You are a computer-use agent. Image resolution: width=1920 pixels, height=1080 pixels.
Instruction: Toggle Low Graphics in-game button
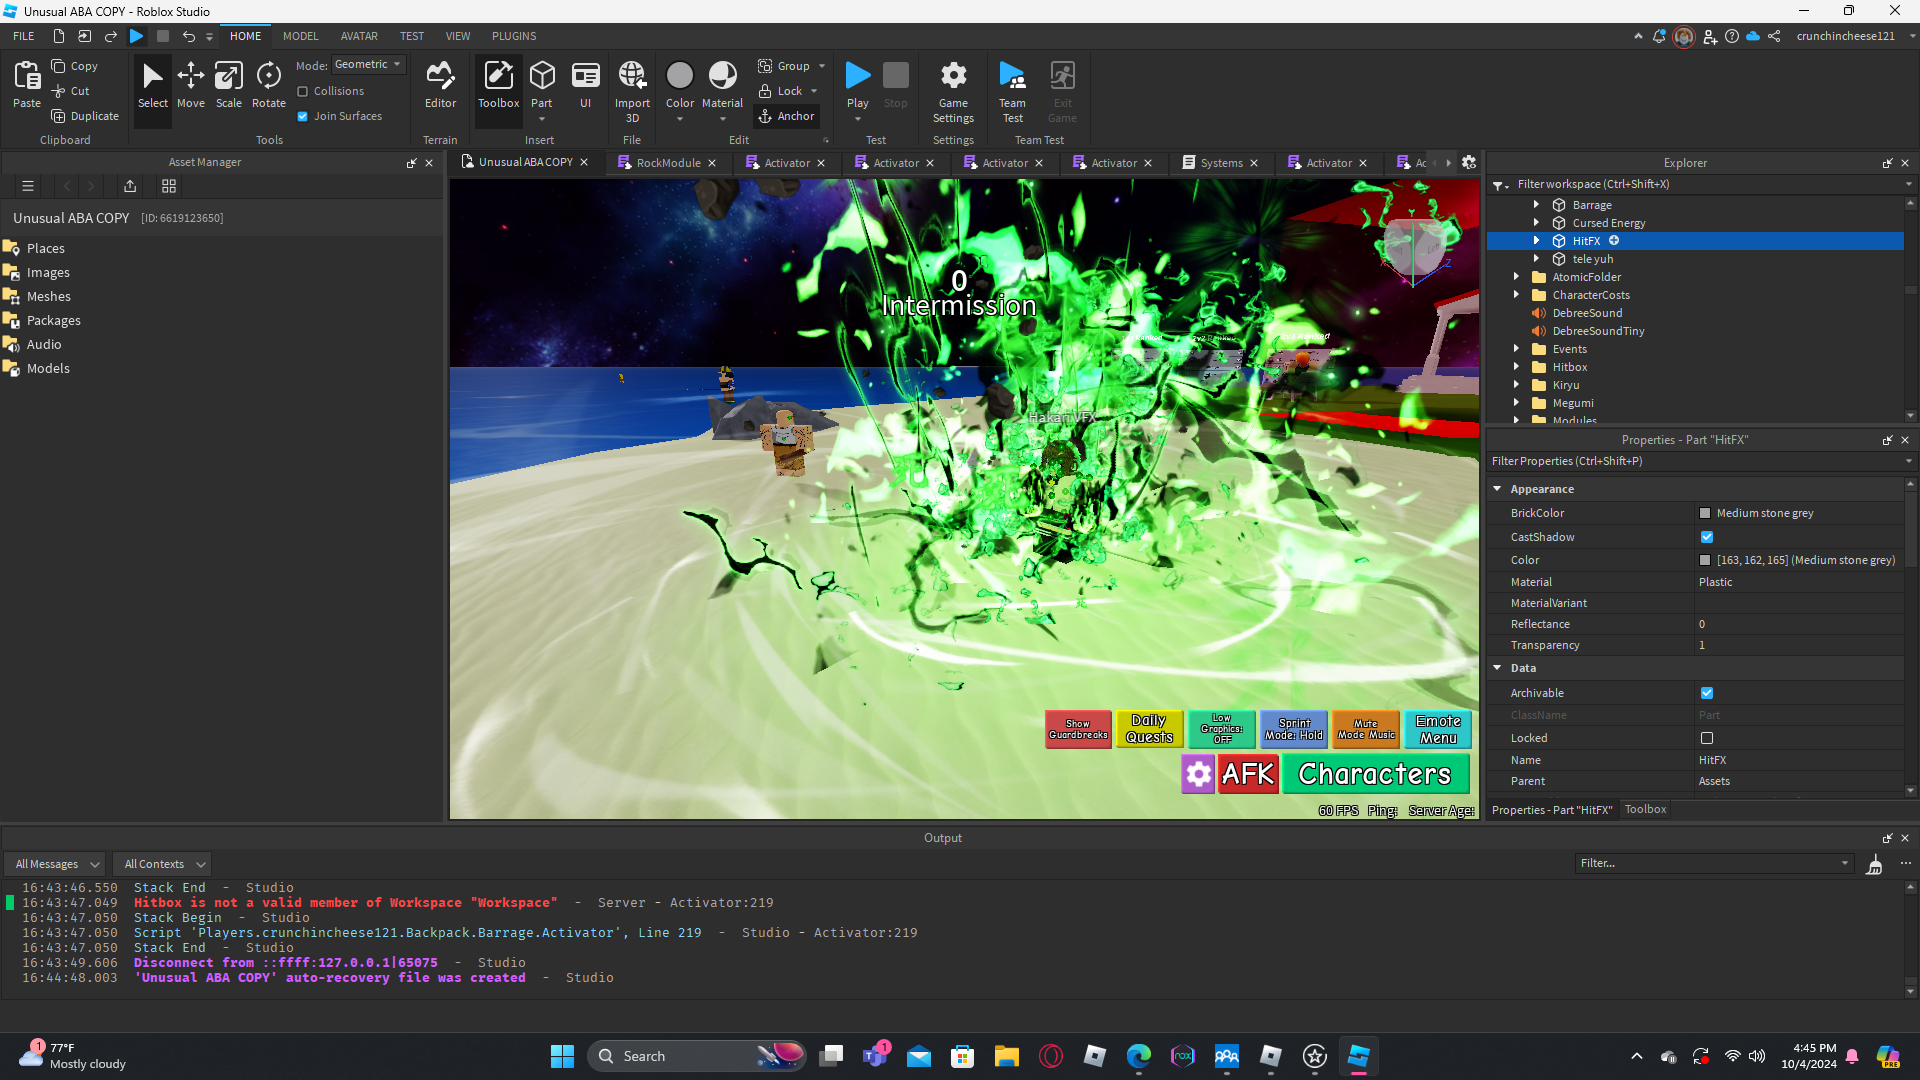(1222, 729)
